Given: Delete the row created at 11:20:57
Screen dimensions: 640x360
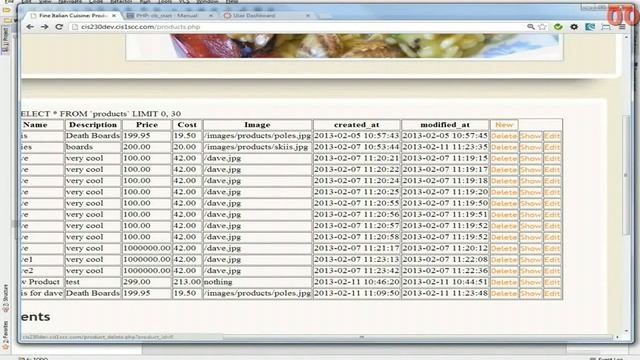Looking at the screenshot, I should tap(504, 226).
